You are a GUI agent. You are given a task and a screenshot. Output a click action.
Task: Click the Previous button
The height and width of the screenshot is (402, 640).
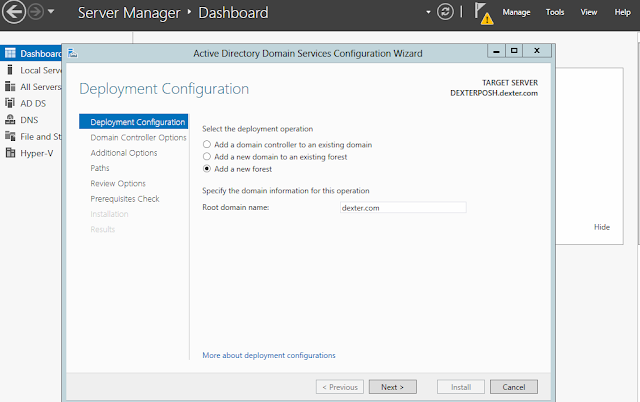click(x=340, y=387)
